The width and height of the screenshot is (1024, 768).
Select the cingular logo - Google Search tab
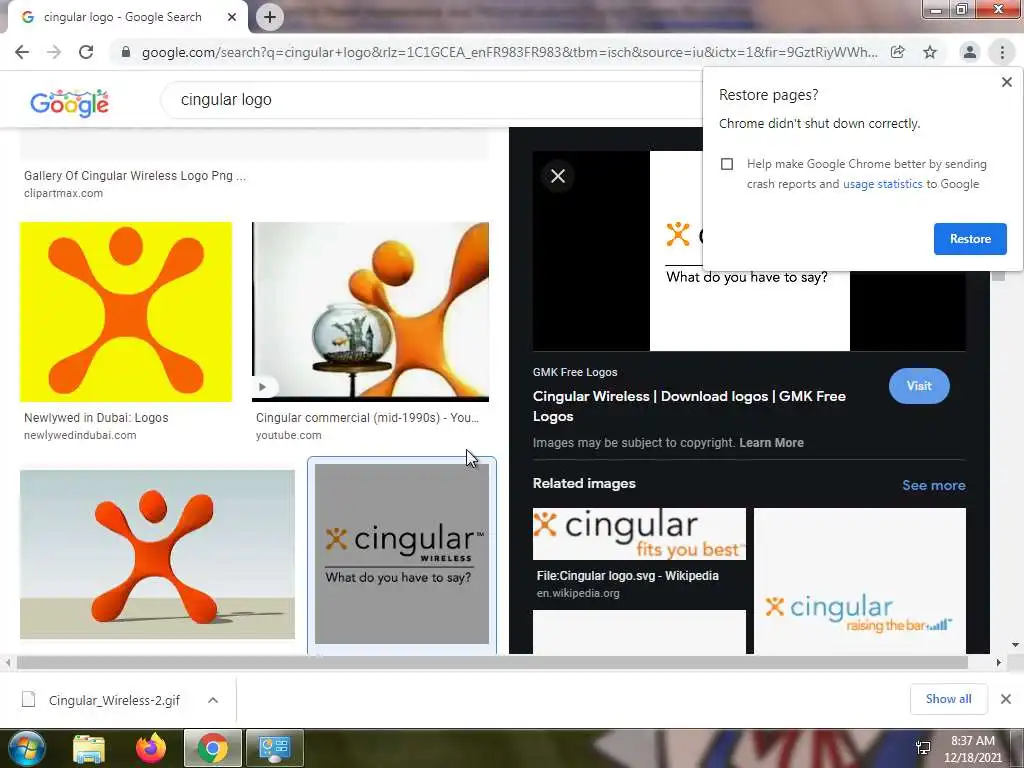pos(122,17)
